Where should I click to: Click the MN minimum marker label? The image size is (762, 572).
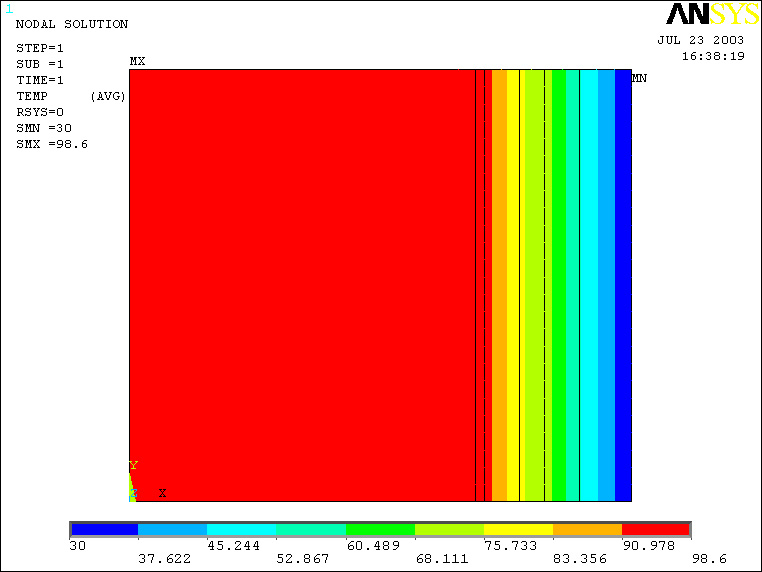639,78
